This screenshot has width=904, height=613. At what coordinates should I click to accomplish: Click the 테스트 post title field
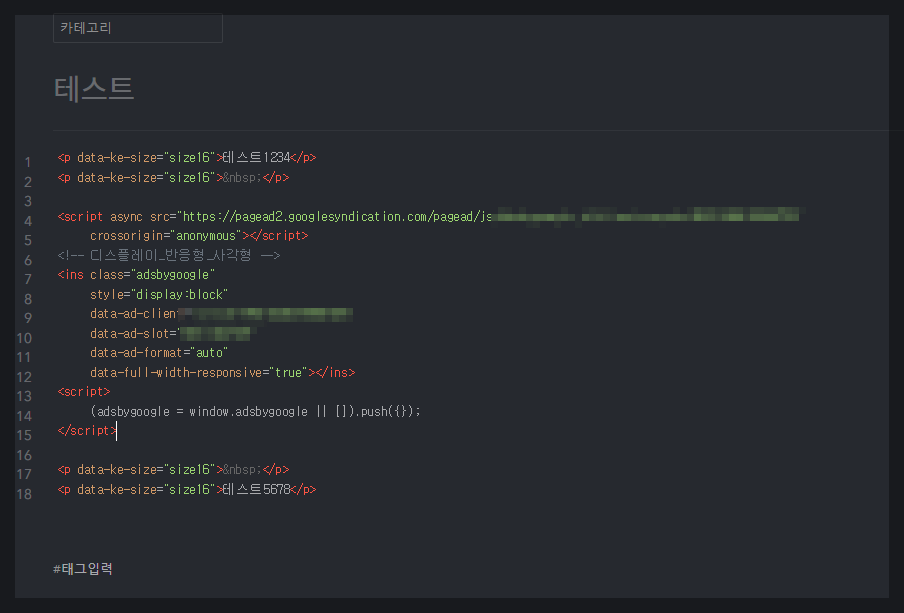[94, 88]
